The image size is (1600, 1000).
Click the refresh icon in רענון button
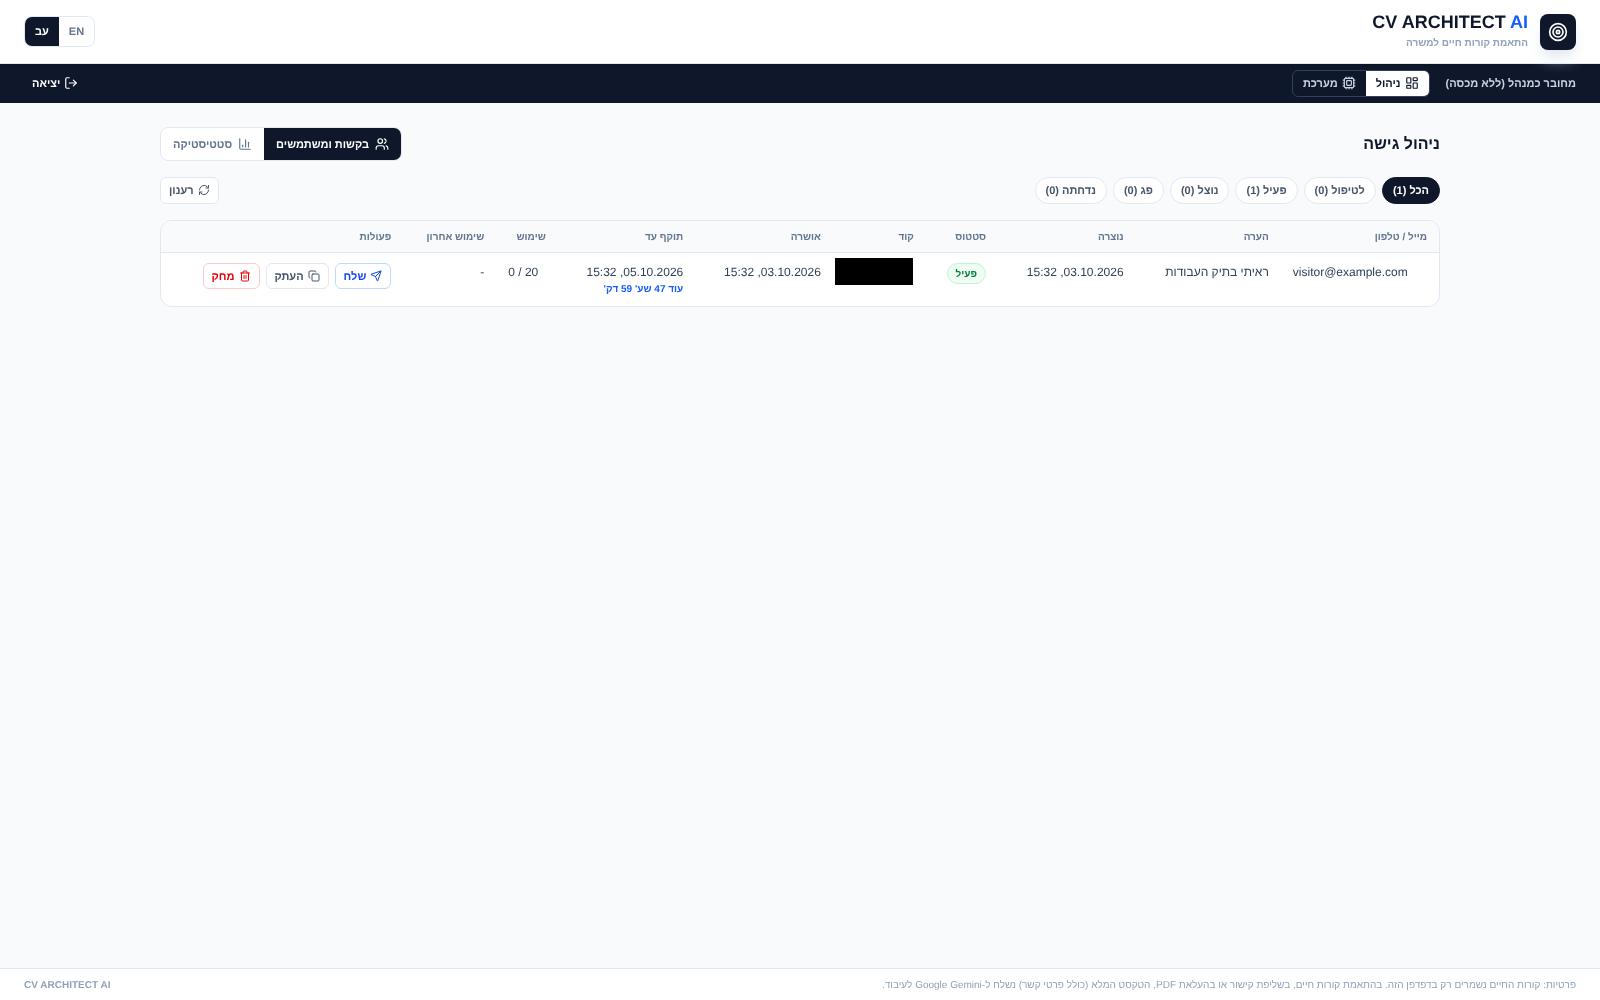click(204, 190)
